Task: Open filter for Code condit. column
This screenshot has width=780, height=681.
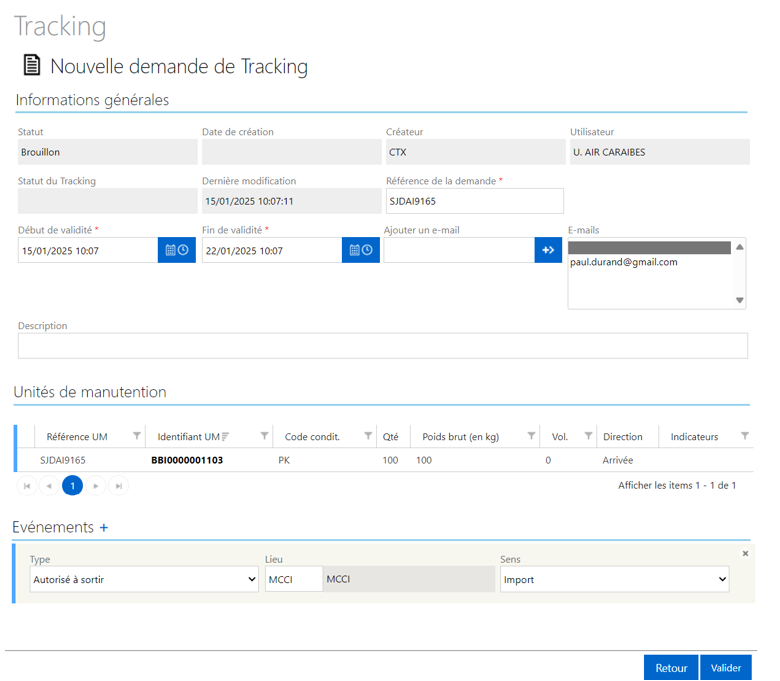Action: click(x=368, y=436)
